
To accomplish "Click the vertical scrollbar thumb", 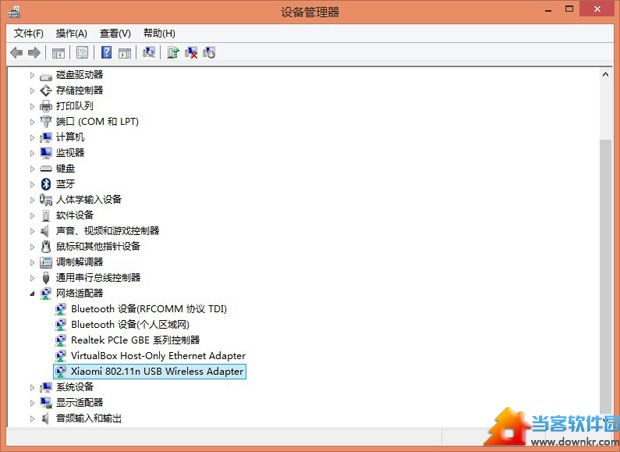I will 605,276.
